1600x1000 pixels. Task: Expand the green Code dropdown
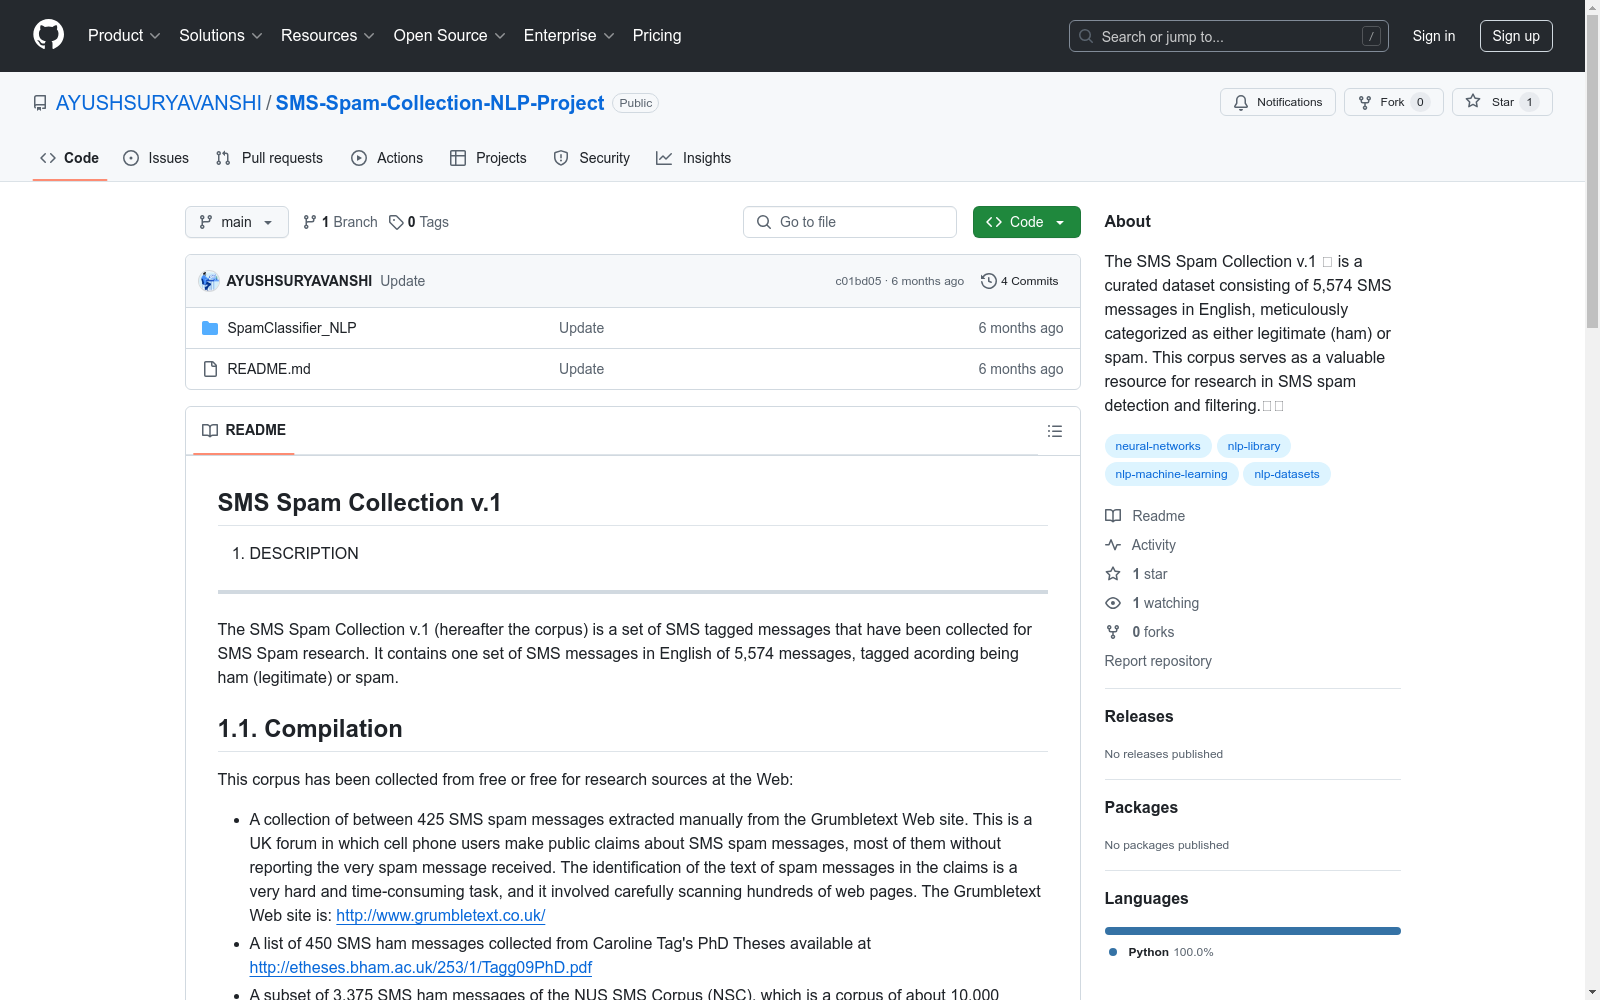click(1026, 222)
